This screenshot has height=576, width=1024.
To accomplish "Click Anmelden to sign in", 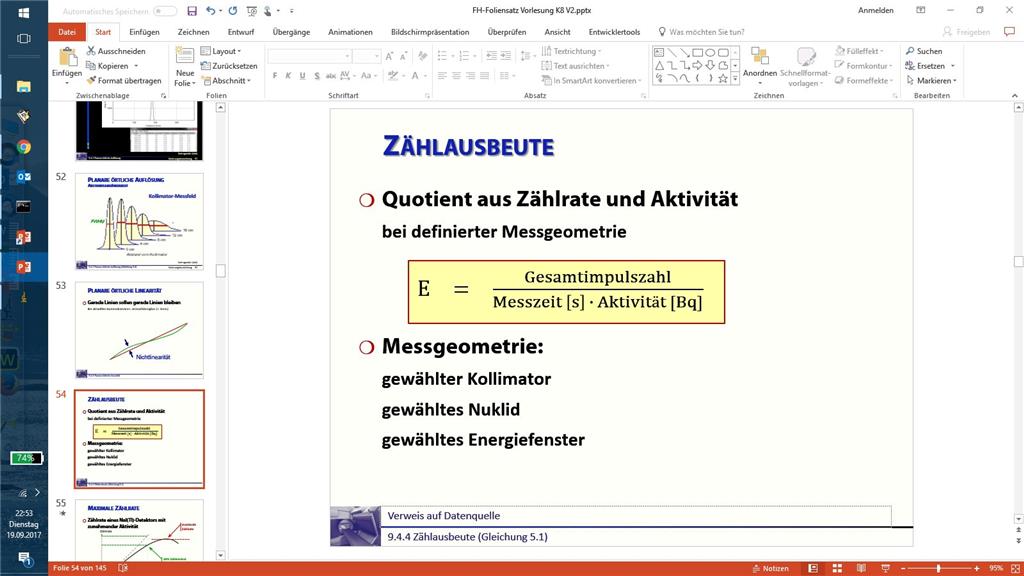I will pyautogui.click(x=876, y=10).
